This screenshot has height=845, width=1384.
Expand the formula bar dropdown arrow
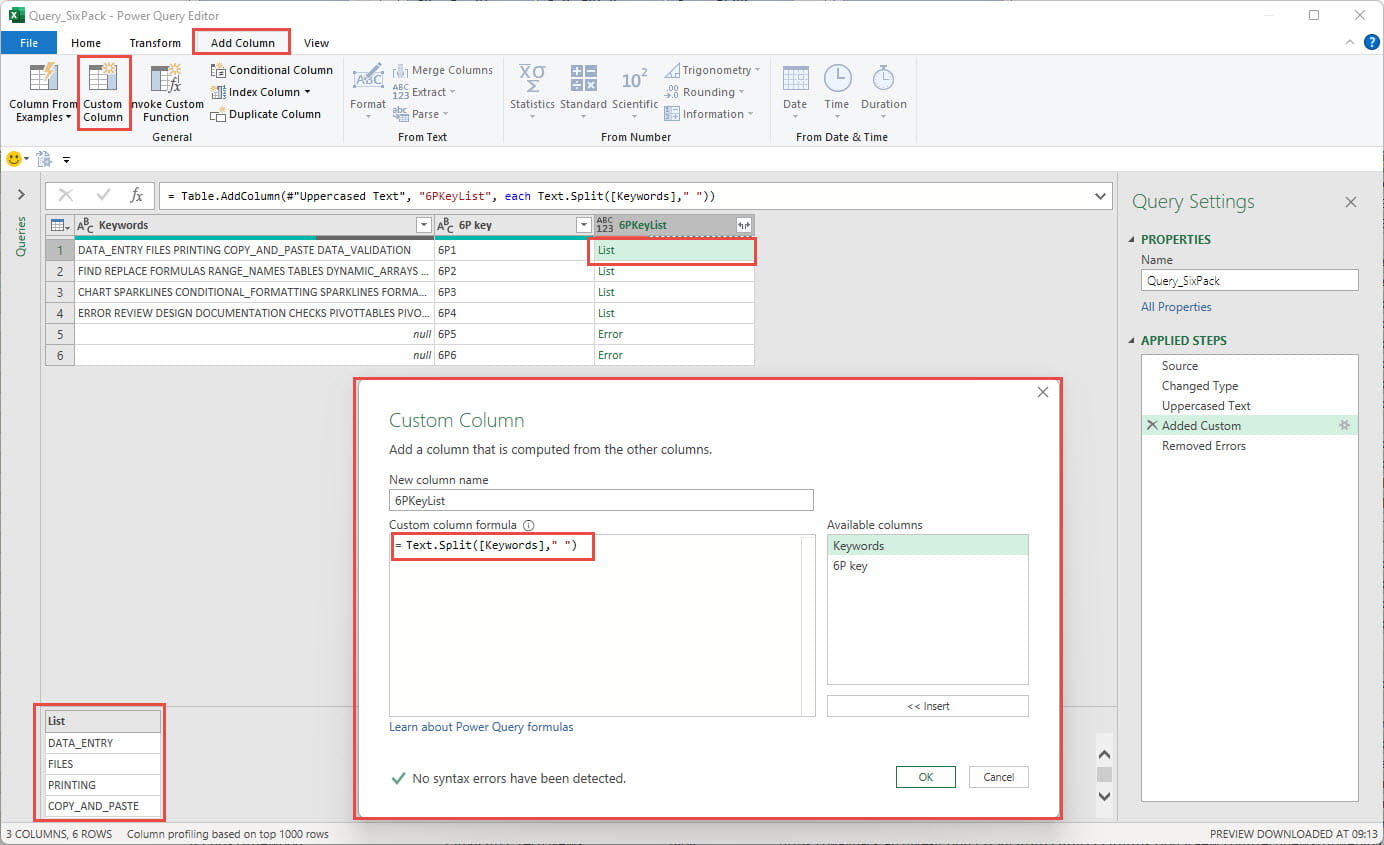coord(1101,196)
